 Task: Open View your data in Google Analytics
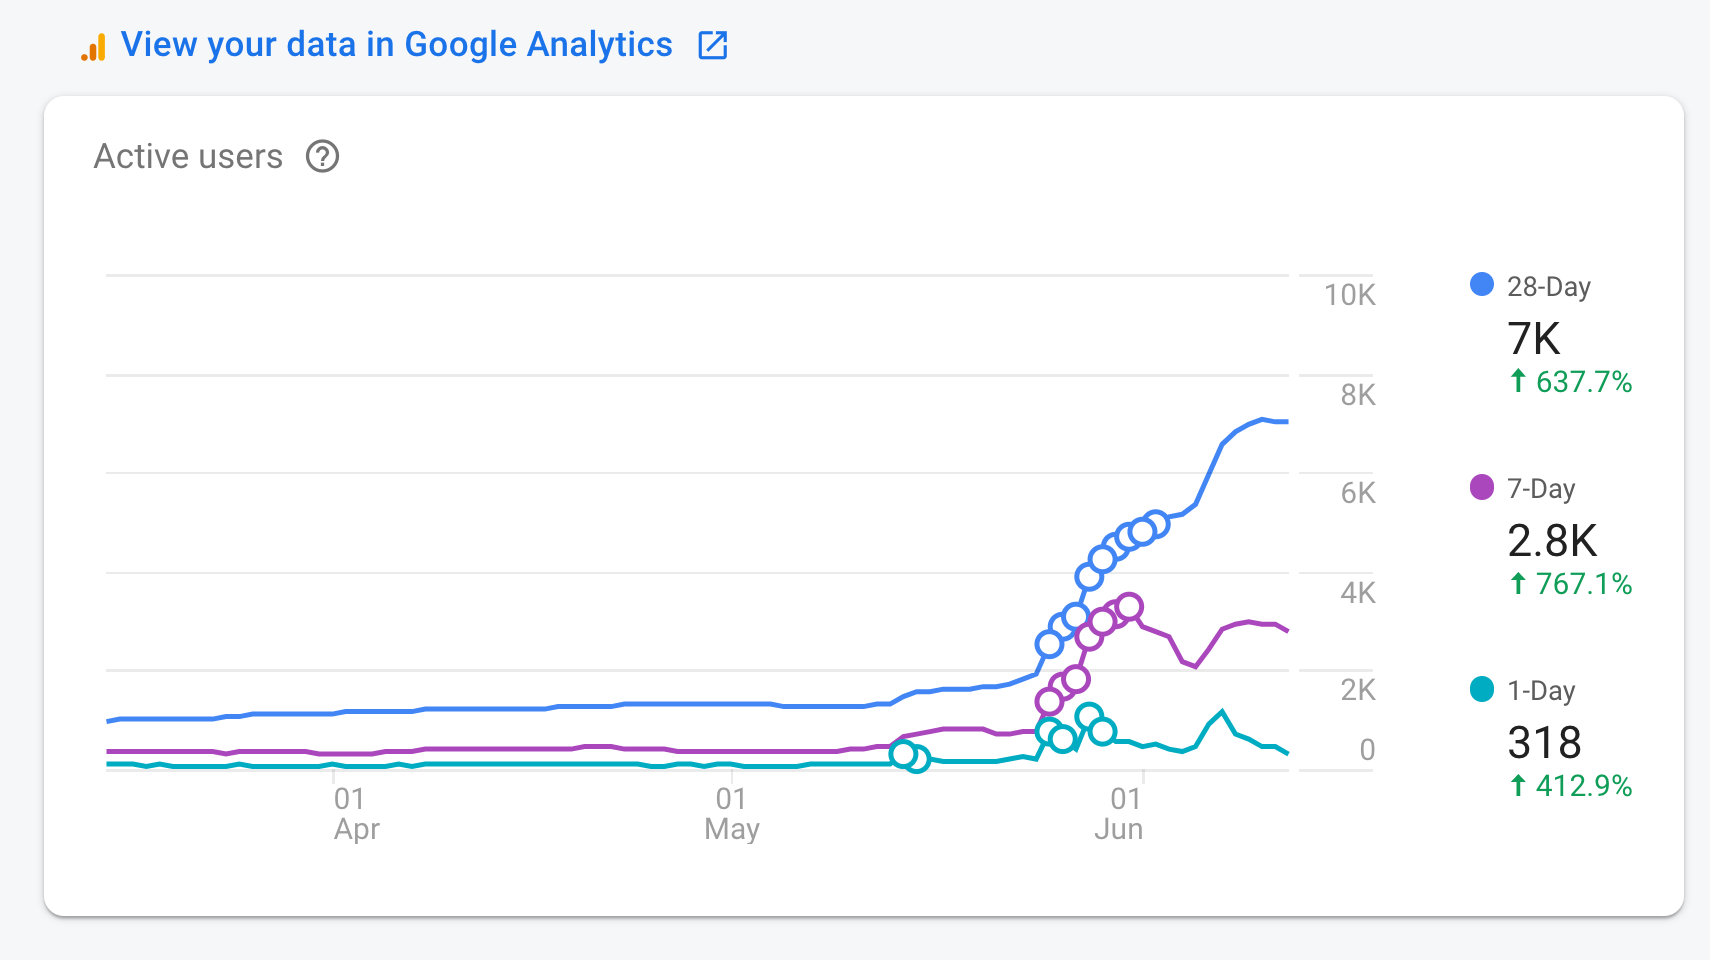pyautogui.click(x=396, y=45)
